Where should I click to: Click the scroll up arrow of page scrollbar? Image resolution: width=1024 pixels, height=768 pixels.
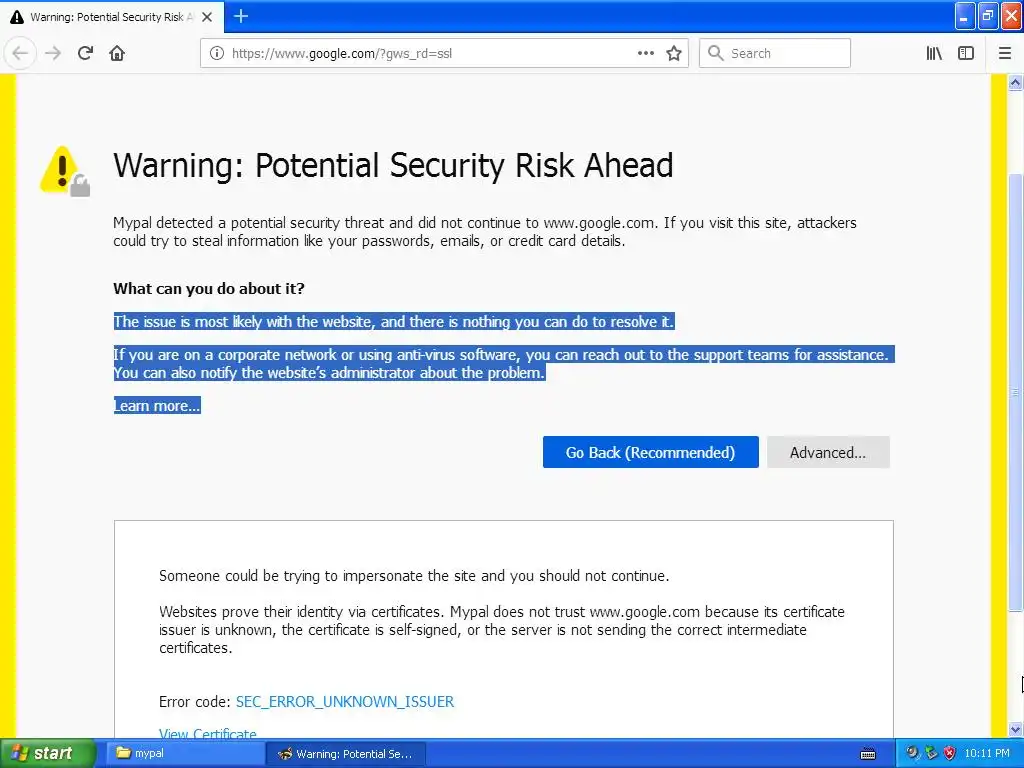coord(1015,82)
